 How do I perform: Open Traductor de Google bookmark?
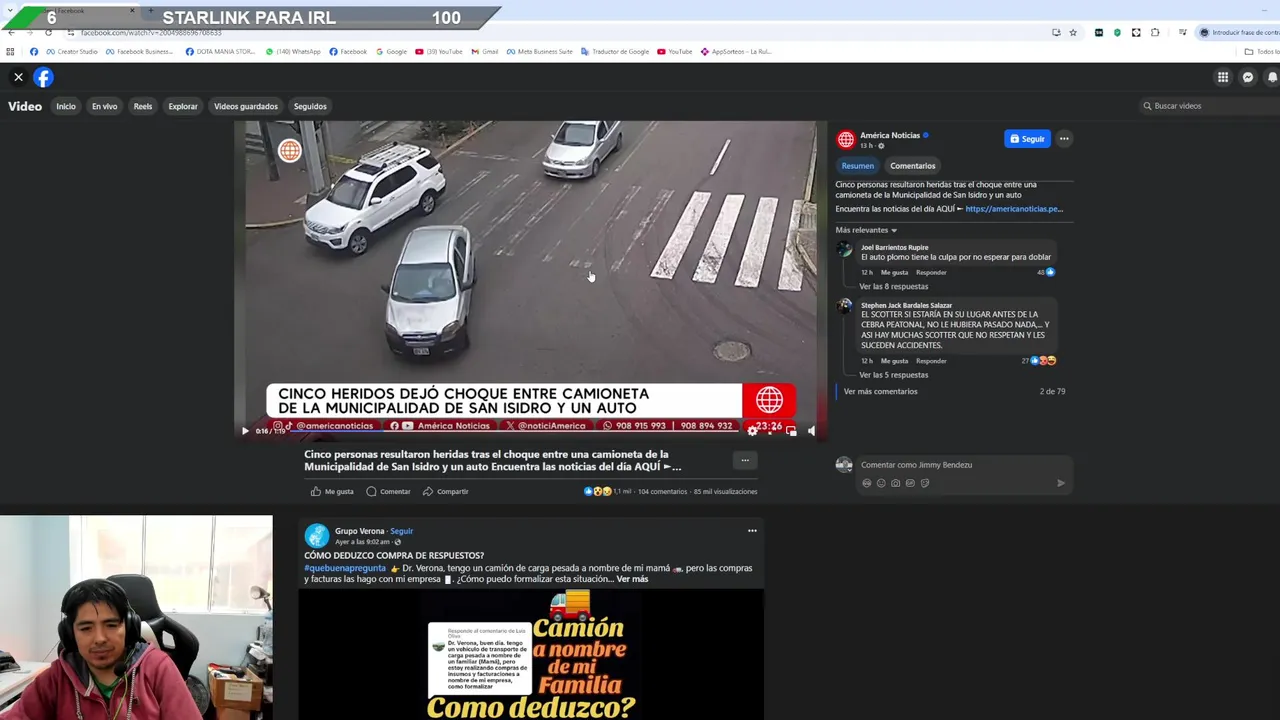(615, 52)
